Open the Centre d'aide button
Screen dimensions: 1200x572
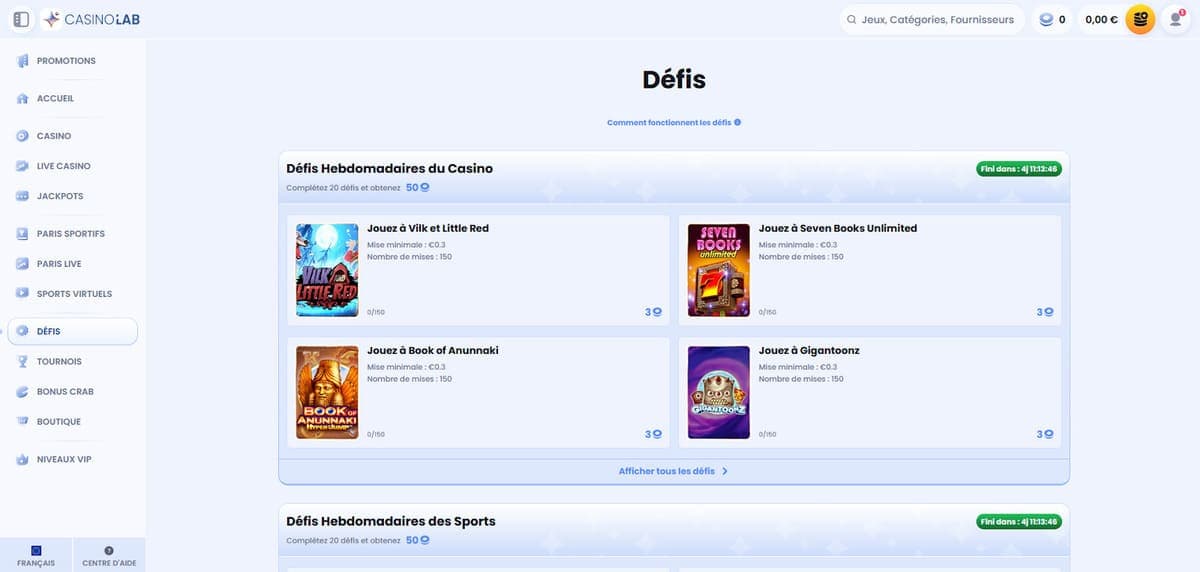click(x=109, y=556)
